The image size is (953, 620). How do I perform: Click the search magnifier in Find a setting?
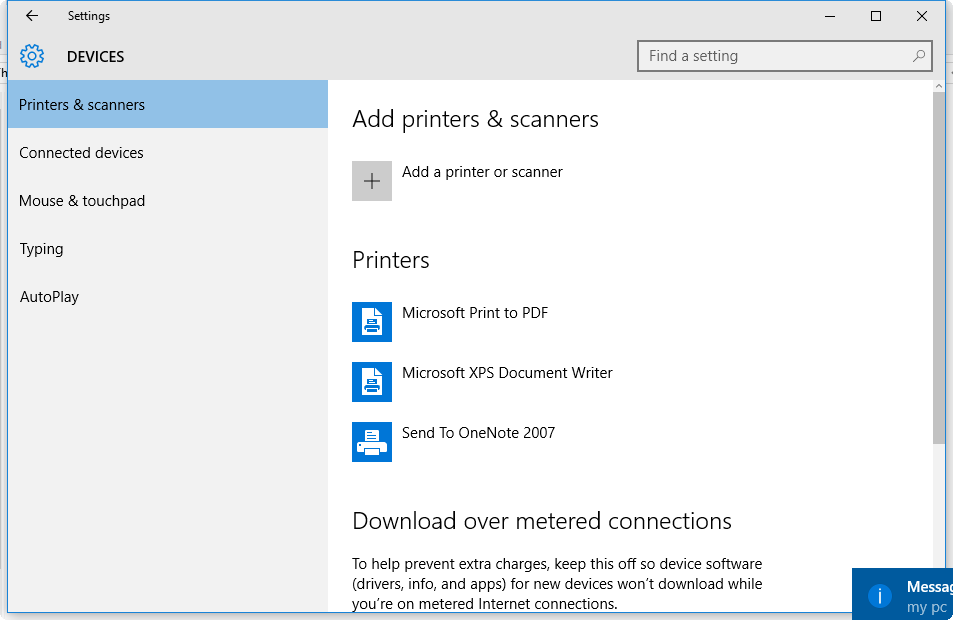[918, 56]
